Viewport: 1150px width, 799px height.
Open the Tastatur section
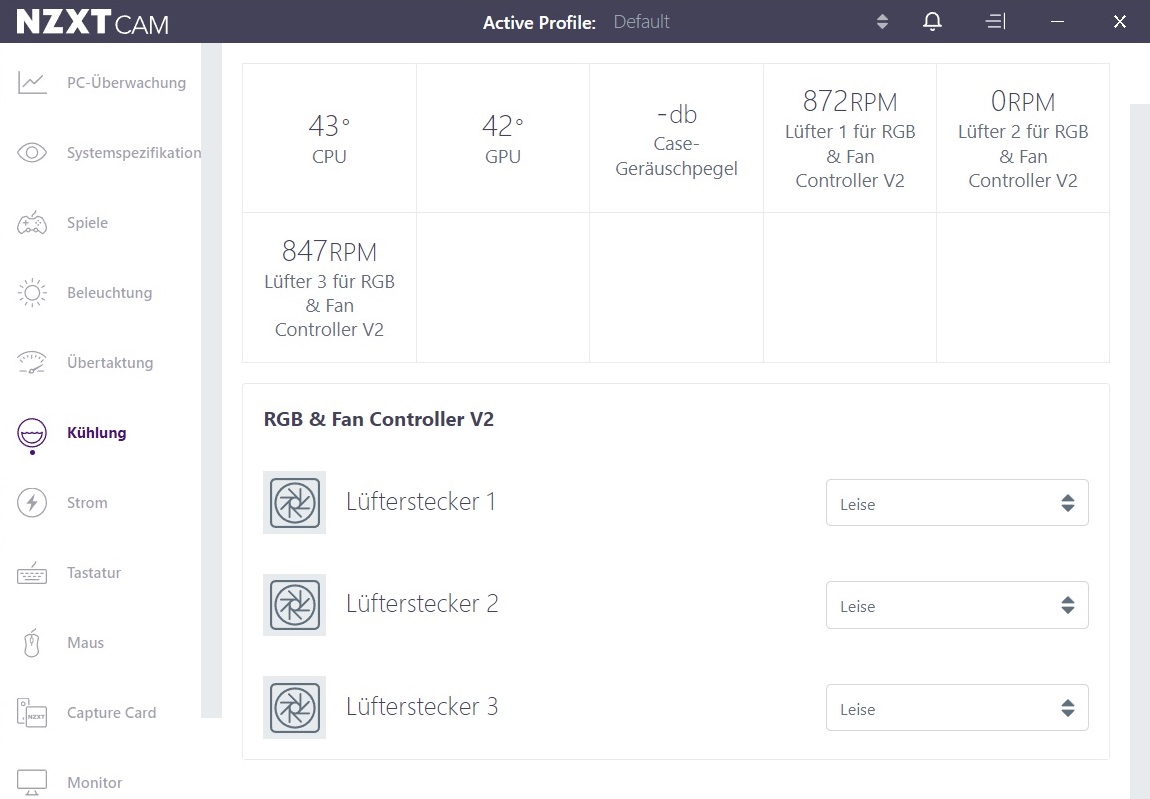pos(93,572)
